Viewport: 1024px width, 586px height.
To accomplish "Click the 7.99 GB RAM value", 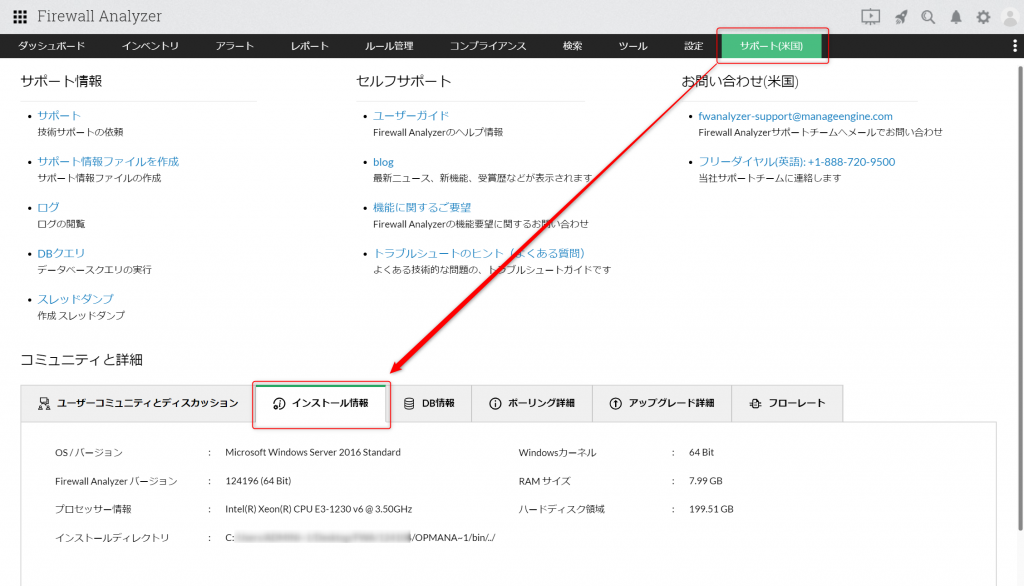I will click(x=705, y=481).
